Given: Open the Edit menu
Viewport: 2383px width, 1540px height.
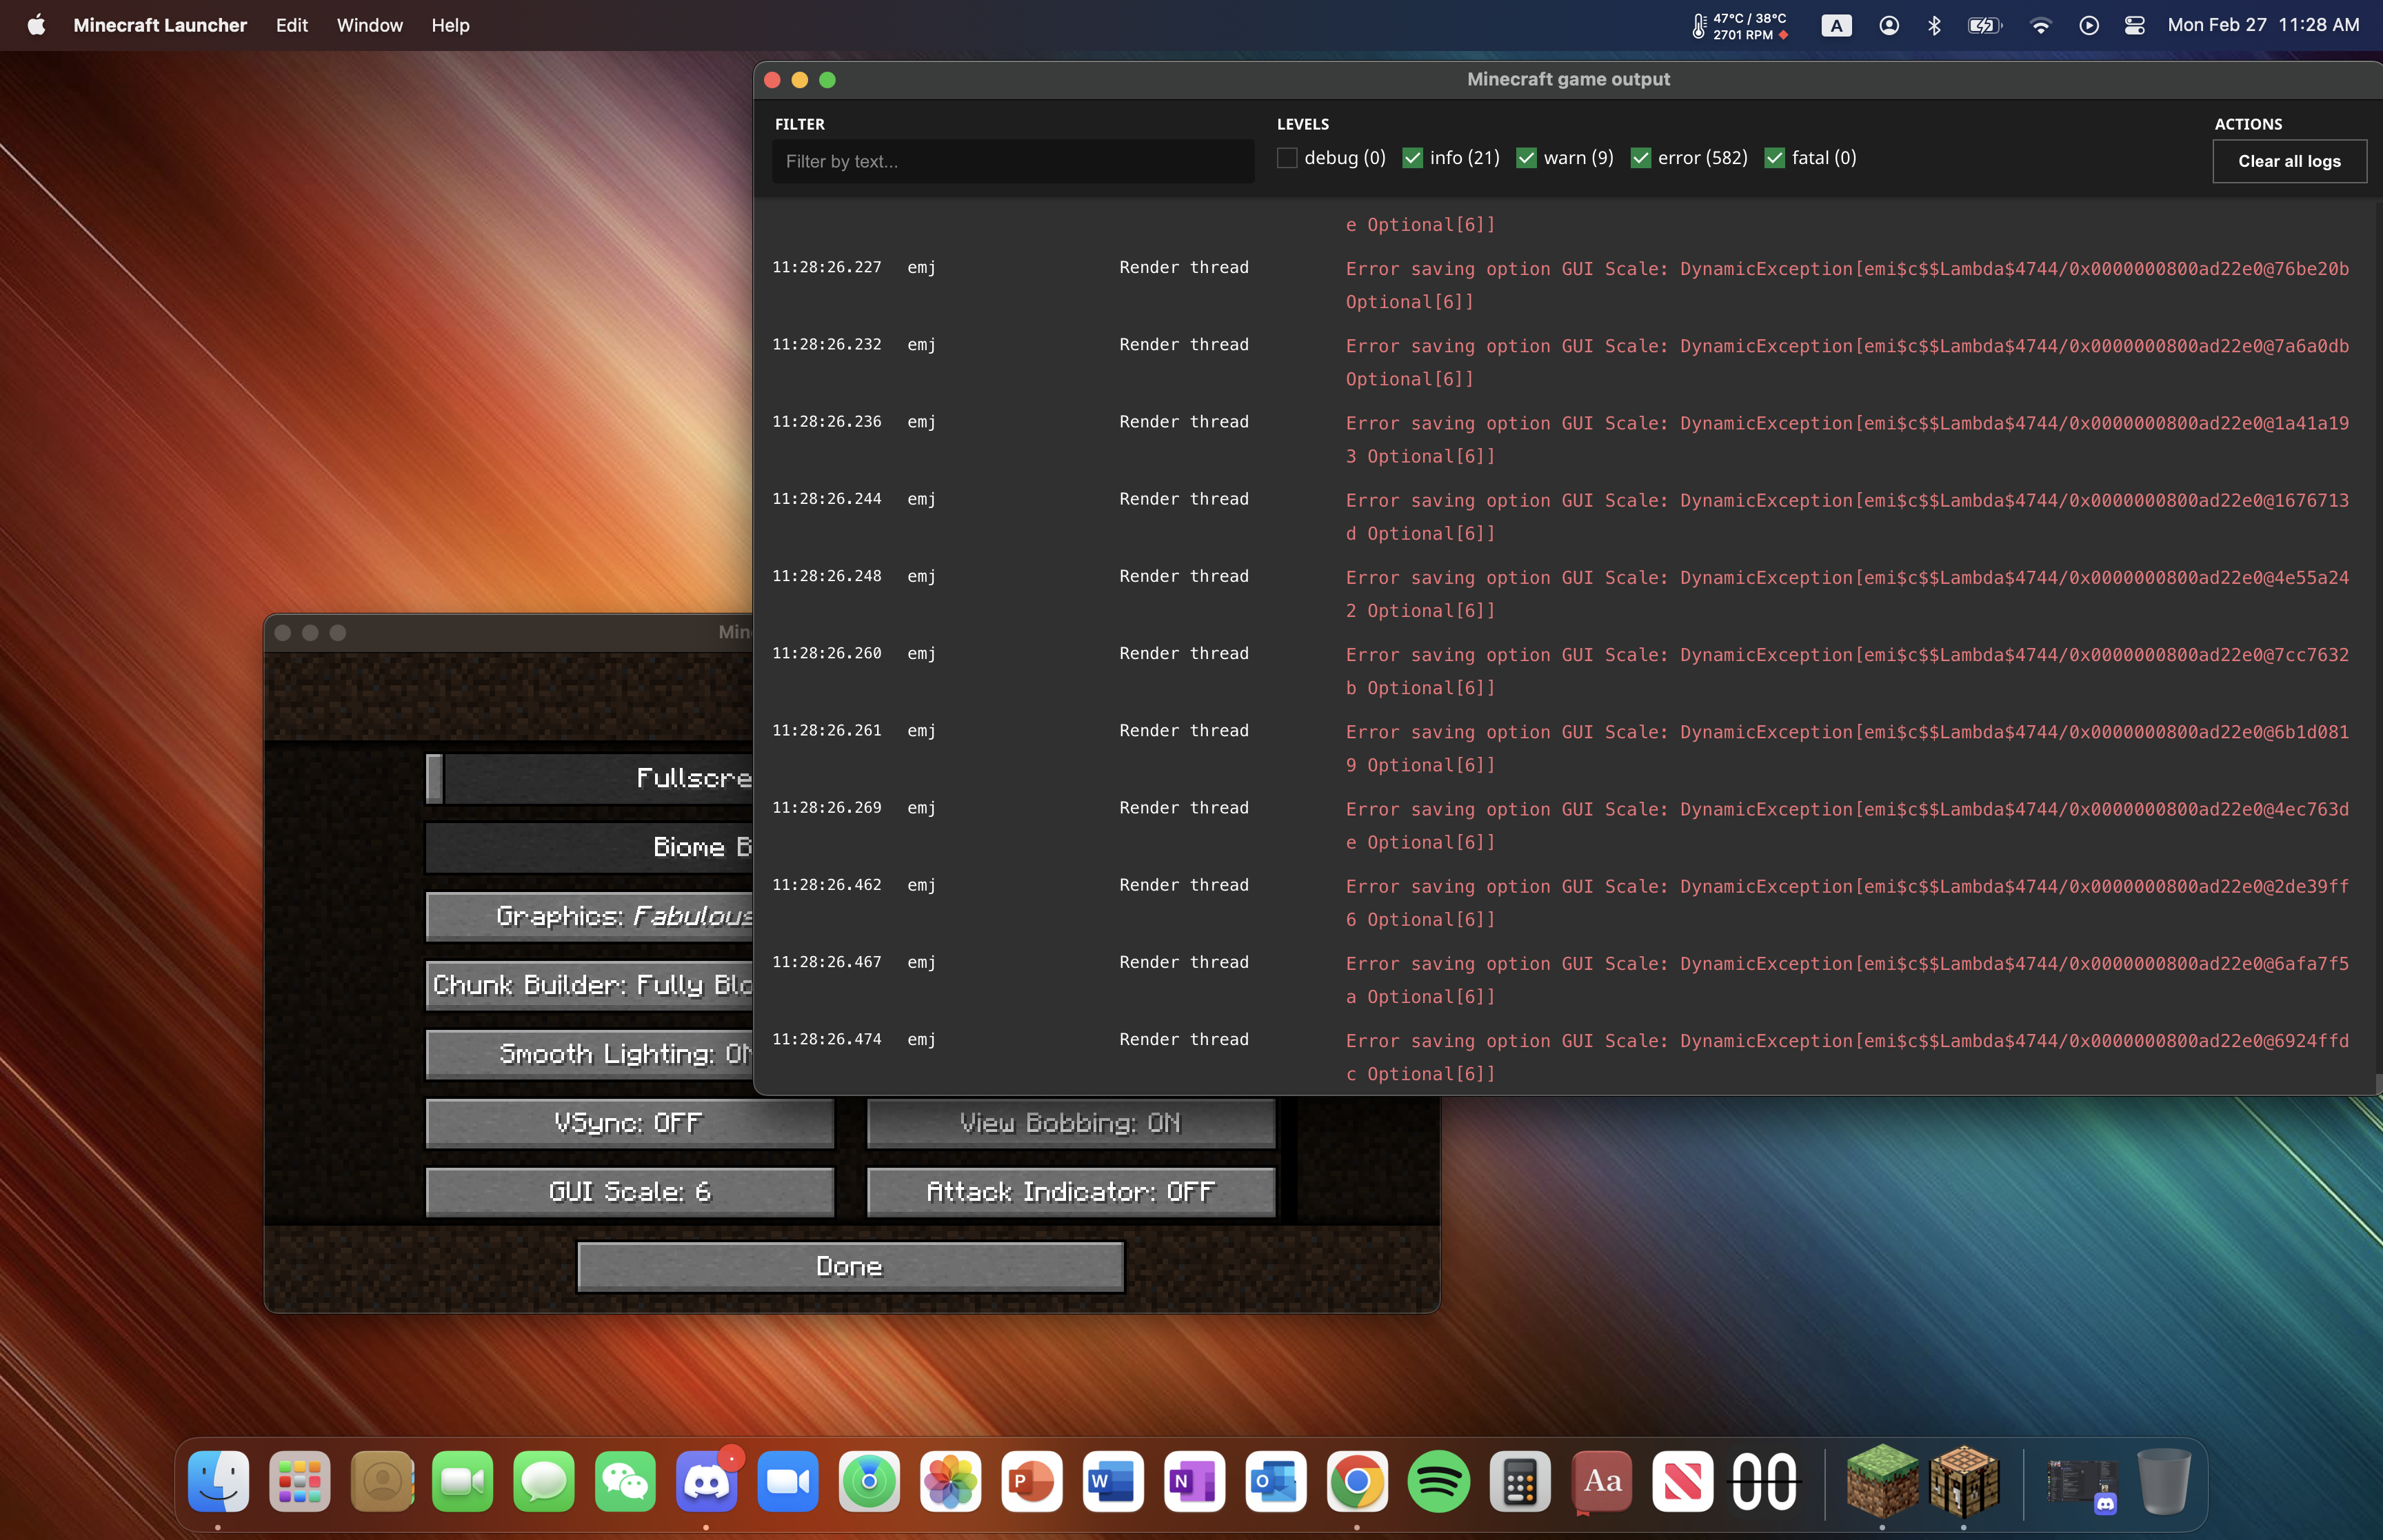Looking at the screenshot, I should (x=291, y=26).
